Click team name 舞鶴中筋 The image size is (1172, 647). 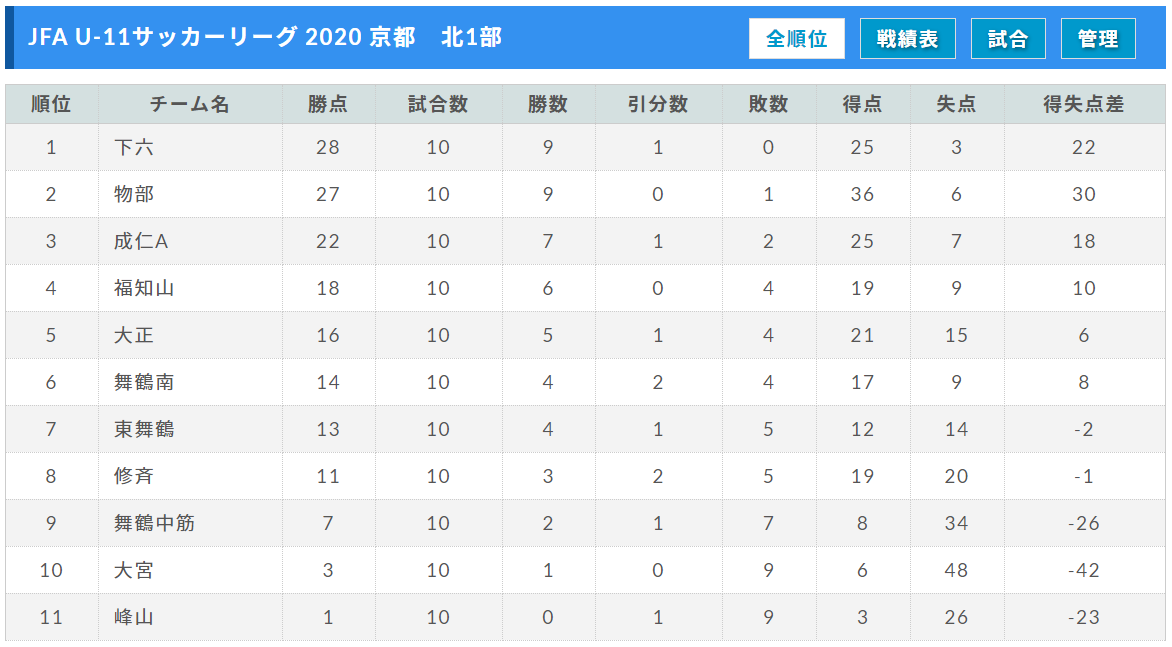click(154, 523)
